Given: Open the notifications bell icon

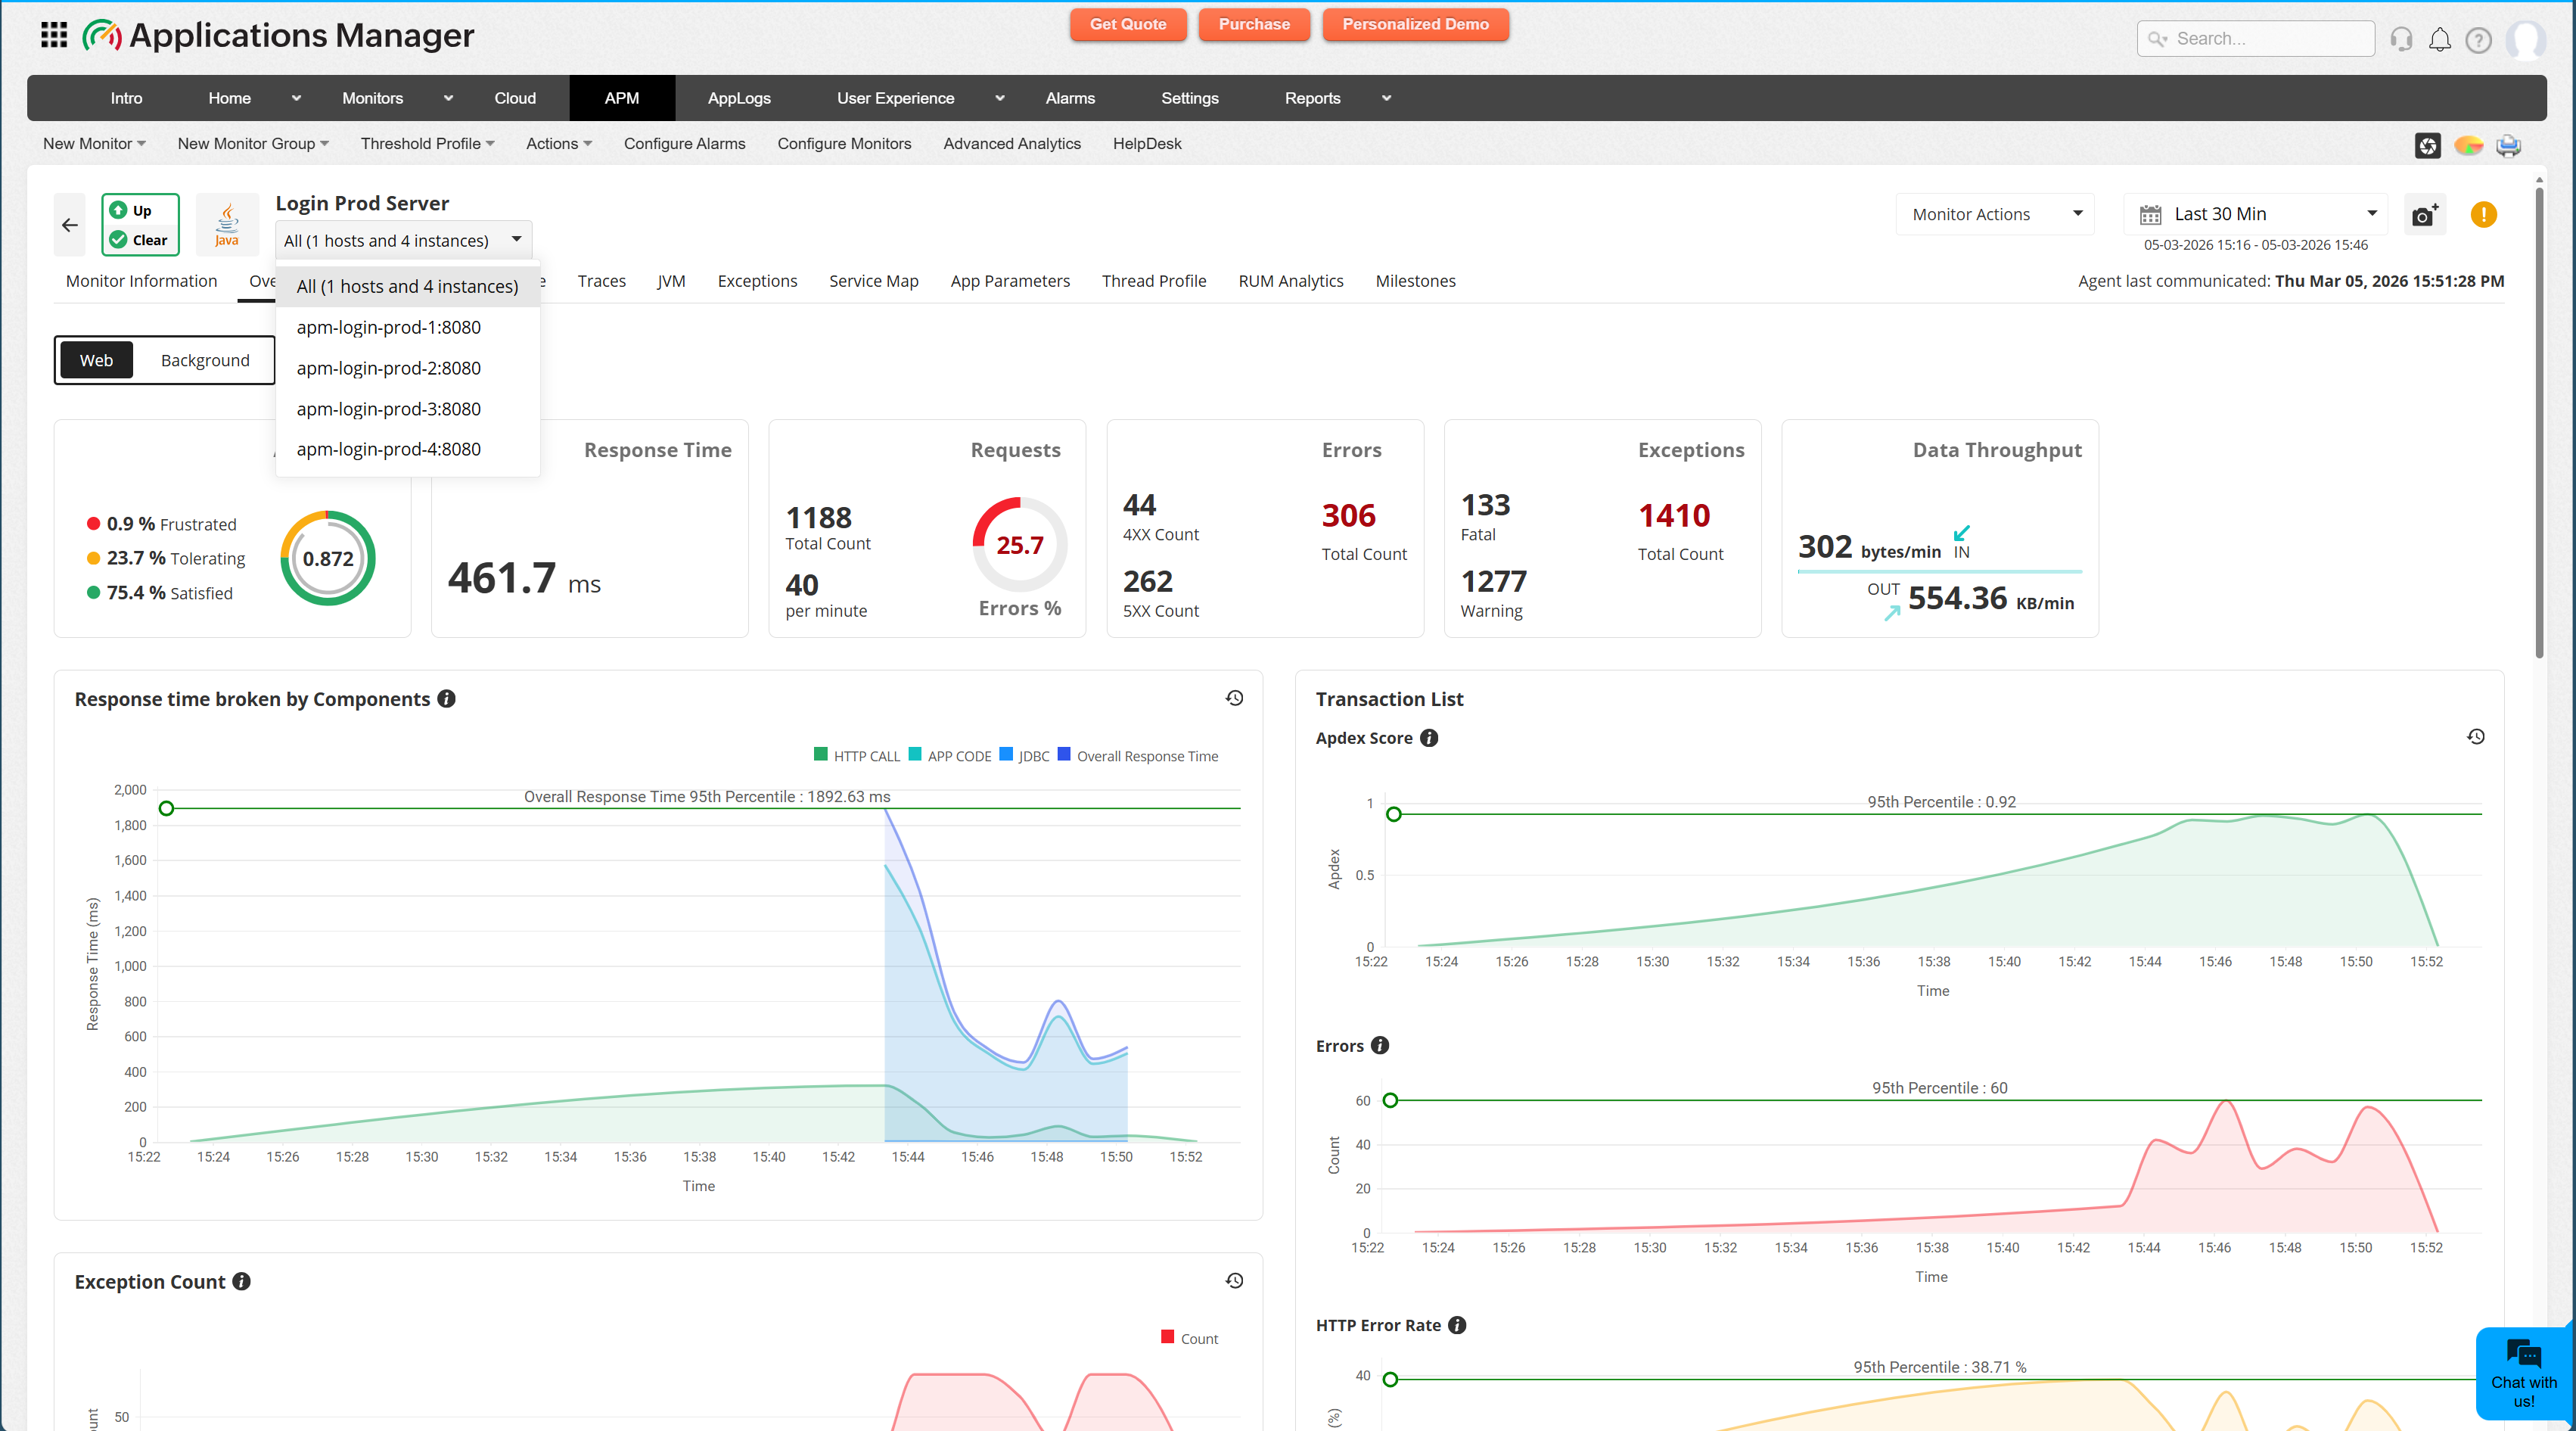Looking at the screenshot, I should coord(2440,39).
